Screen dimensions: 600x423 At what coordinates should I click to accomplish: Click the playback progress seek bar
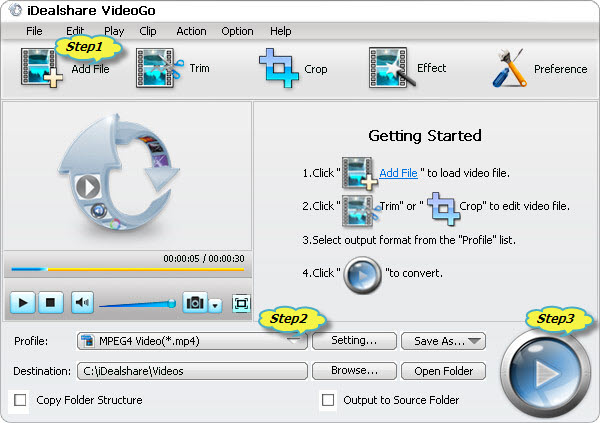click(x=128, y=269)
